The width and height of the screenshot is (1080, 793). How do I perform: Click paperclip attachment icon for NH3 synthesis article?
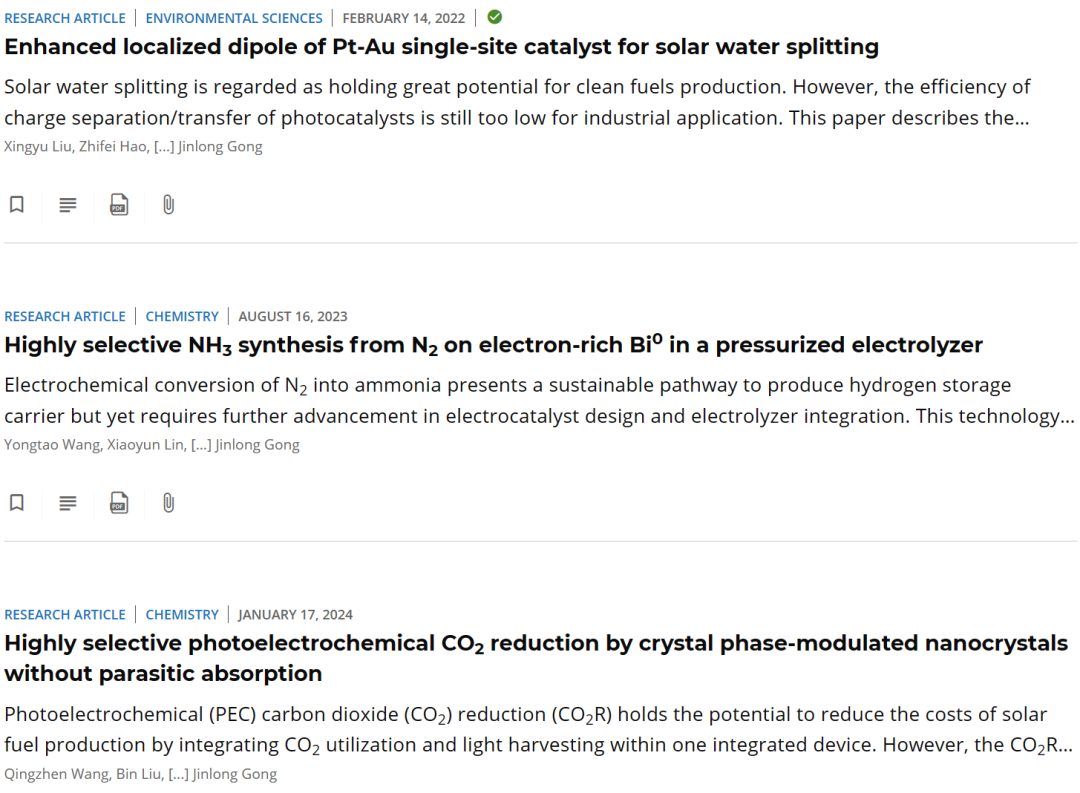169,503
